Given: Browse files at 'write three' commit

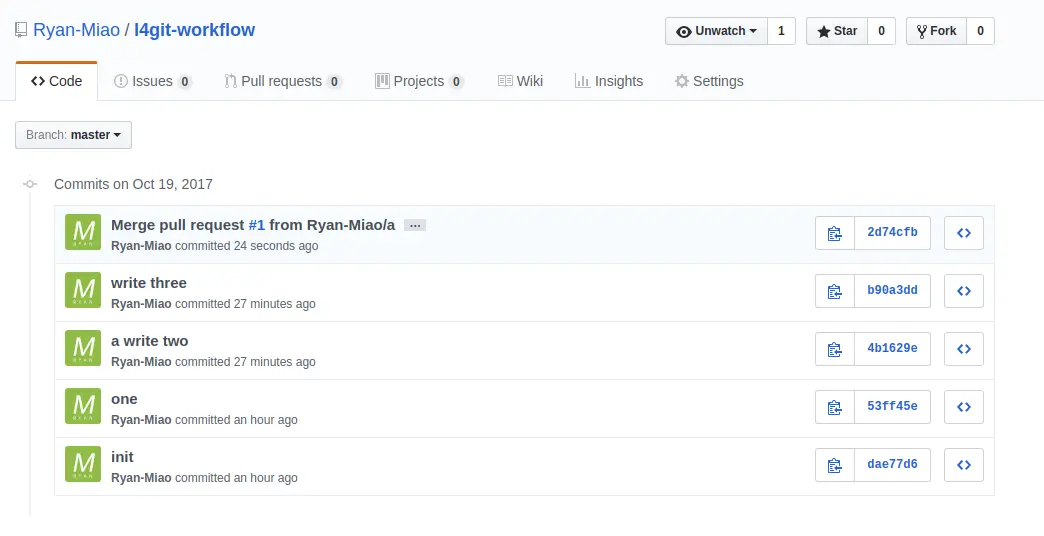Looking at the screenshot, I should tap(963, 291).
